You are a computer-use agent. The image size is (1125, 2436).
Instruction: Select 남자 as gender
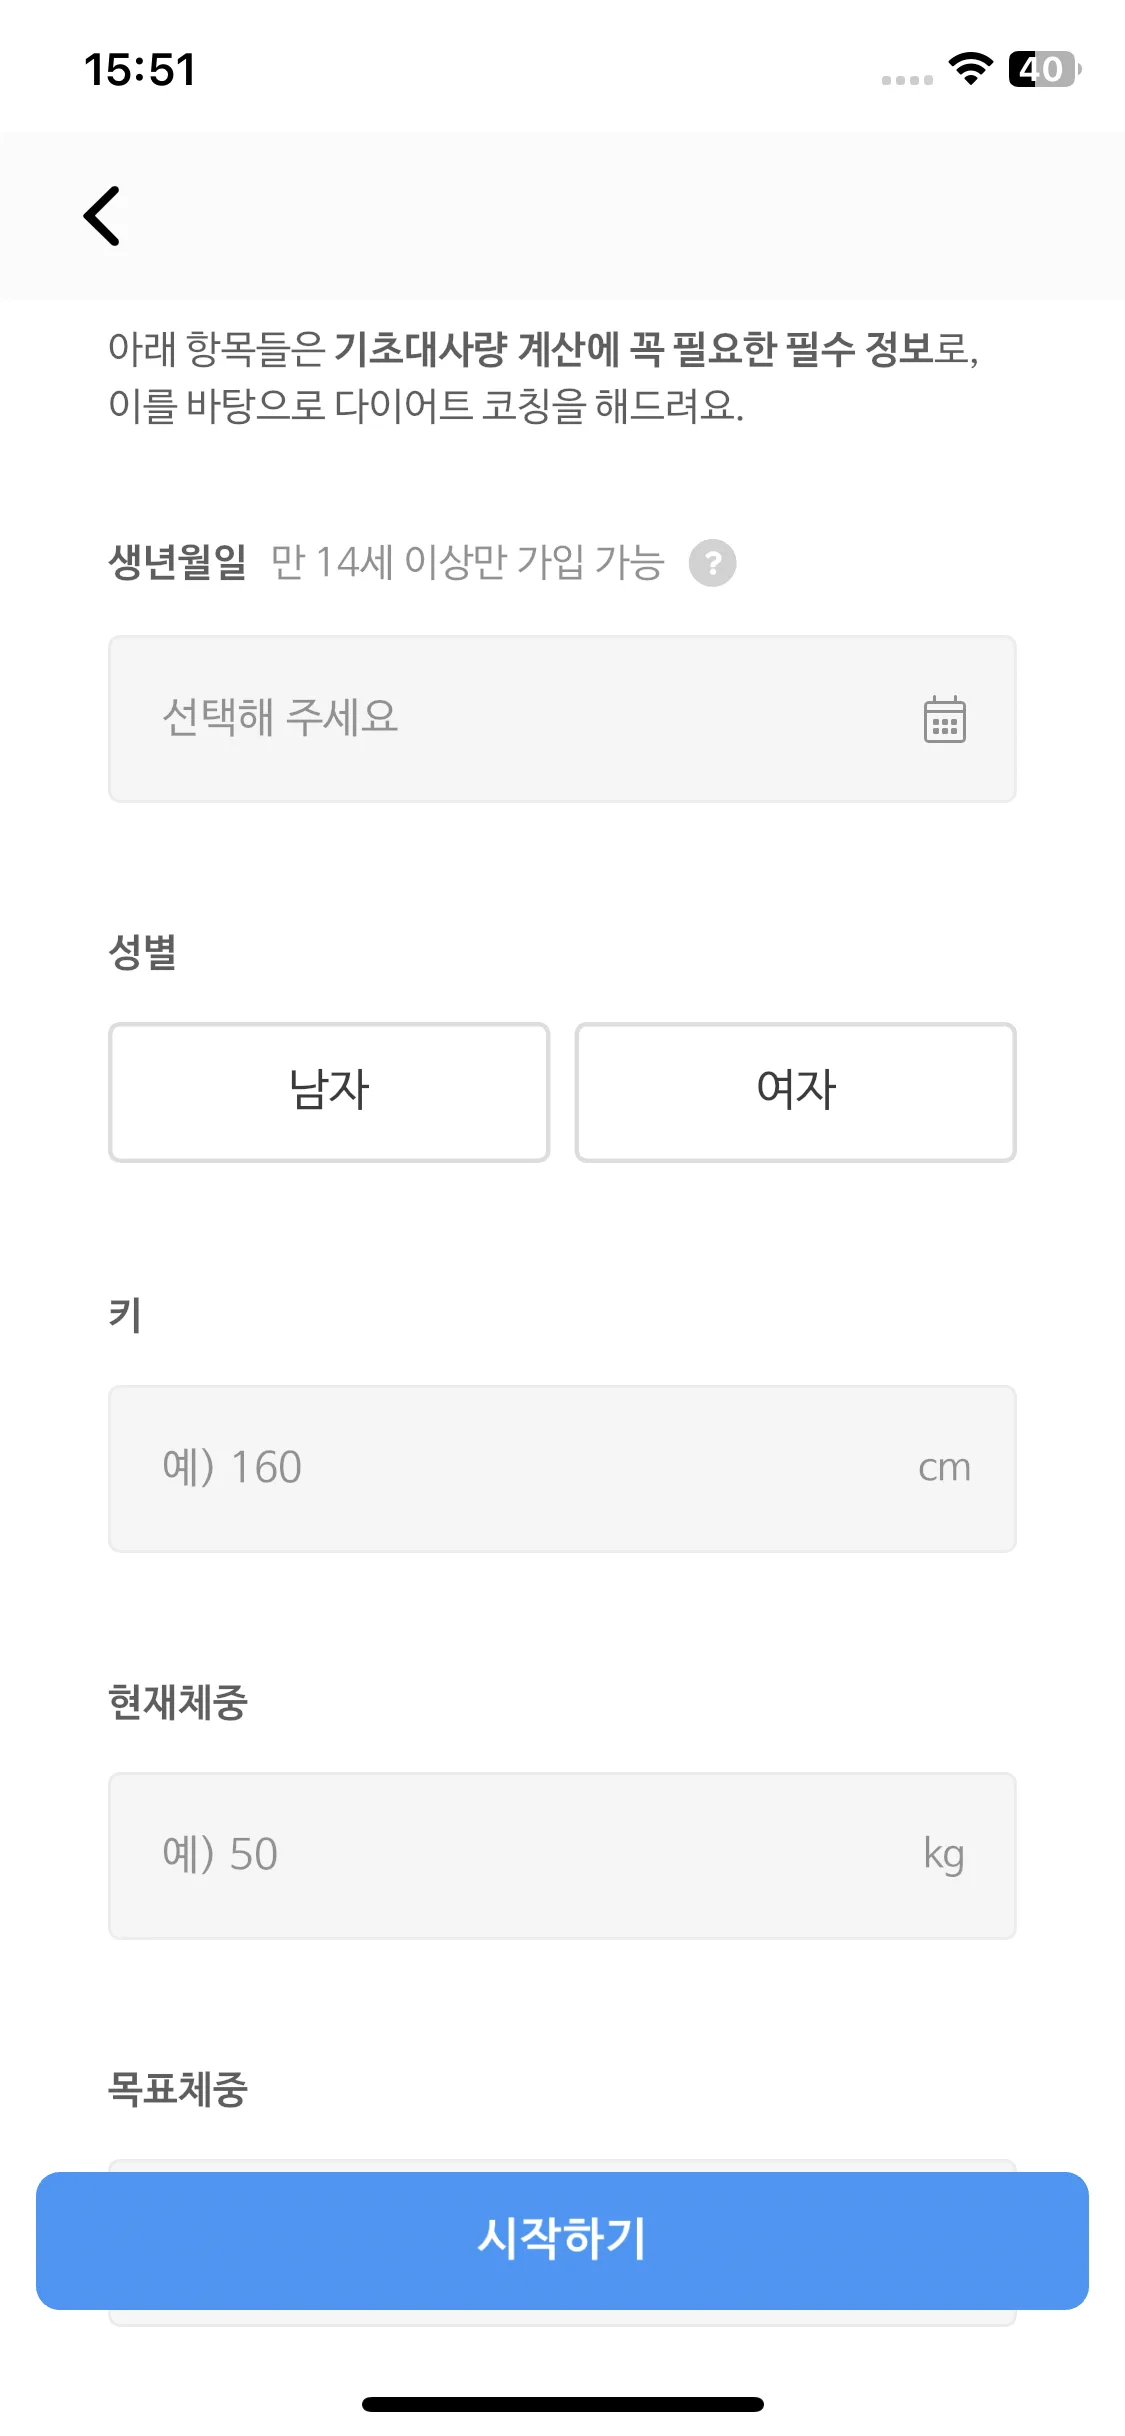click(x=329, y=1092)
